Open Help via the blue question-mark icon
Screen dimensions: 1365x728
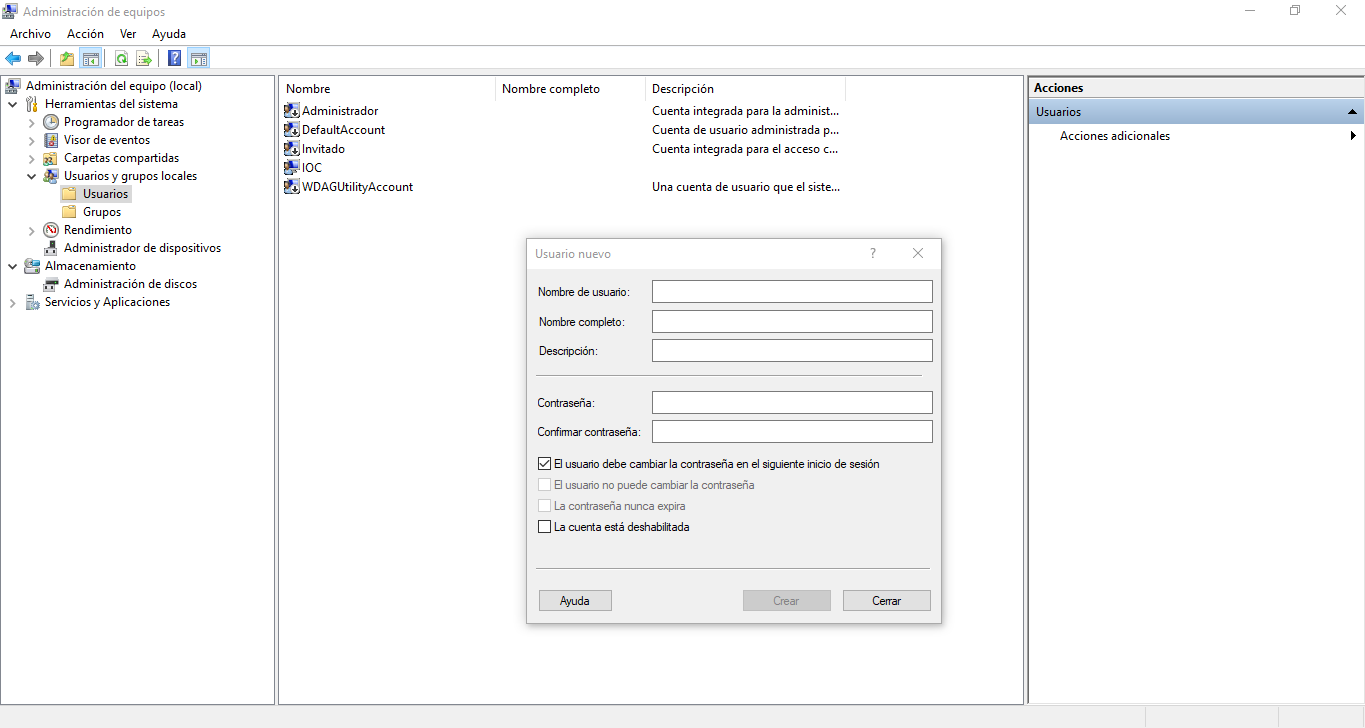(174, 58)
